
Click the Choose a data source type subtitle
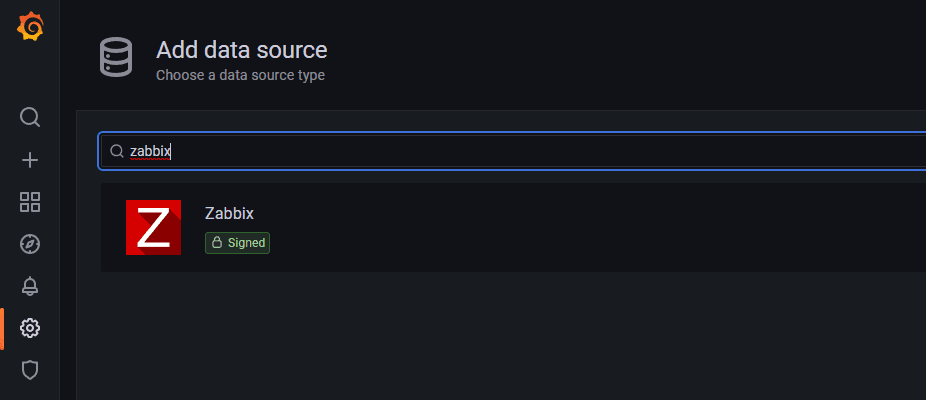[240, 76]
